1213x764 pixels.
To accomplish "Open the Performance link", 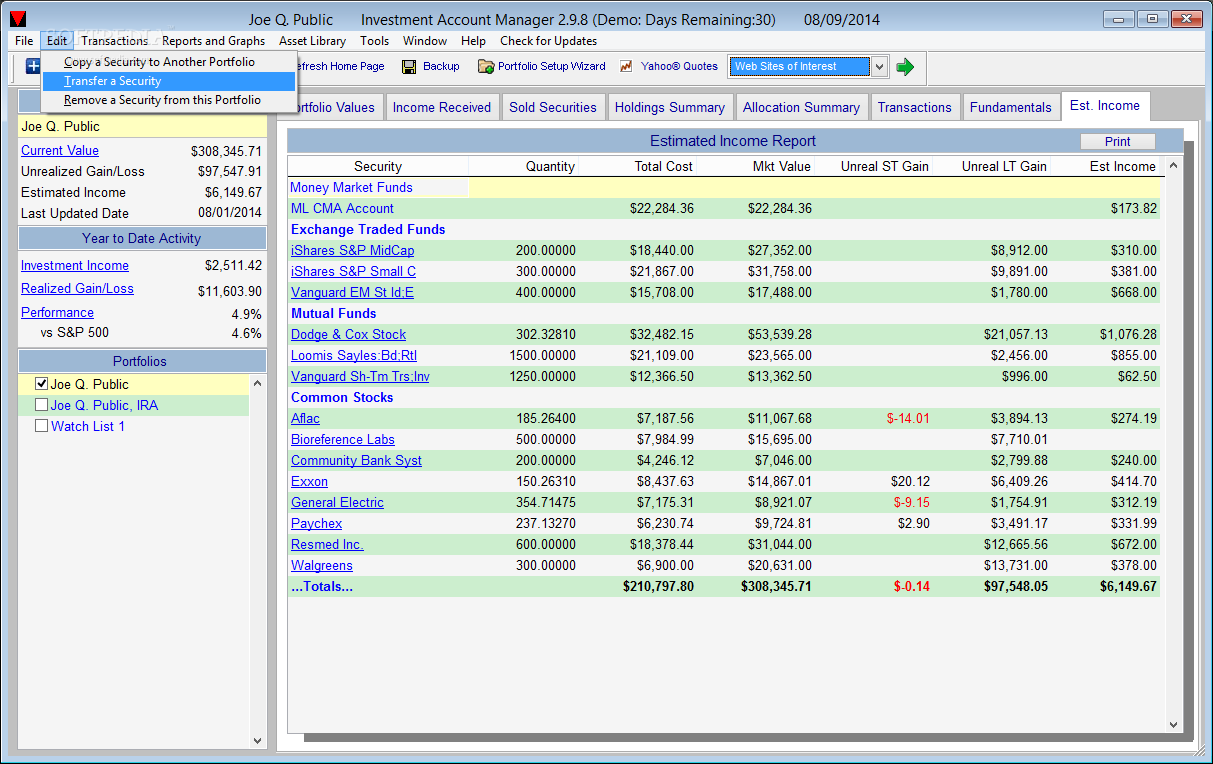I will point(57,313).
